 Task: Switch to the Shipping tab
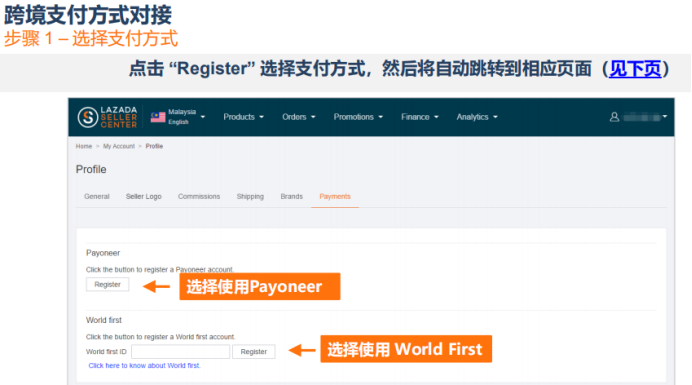(x=250, y=196)
